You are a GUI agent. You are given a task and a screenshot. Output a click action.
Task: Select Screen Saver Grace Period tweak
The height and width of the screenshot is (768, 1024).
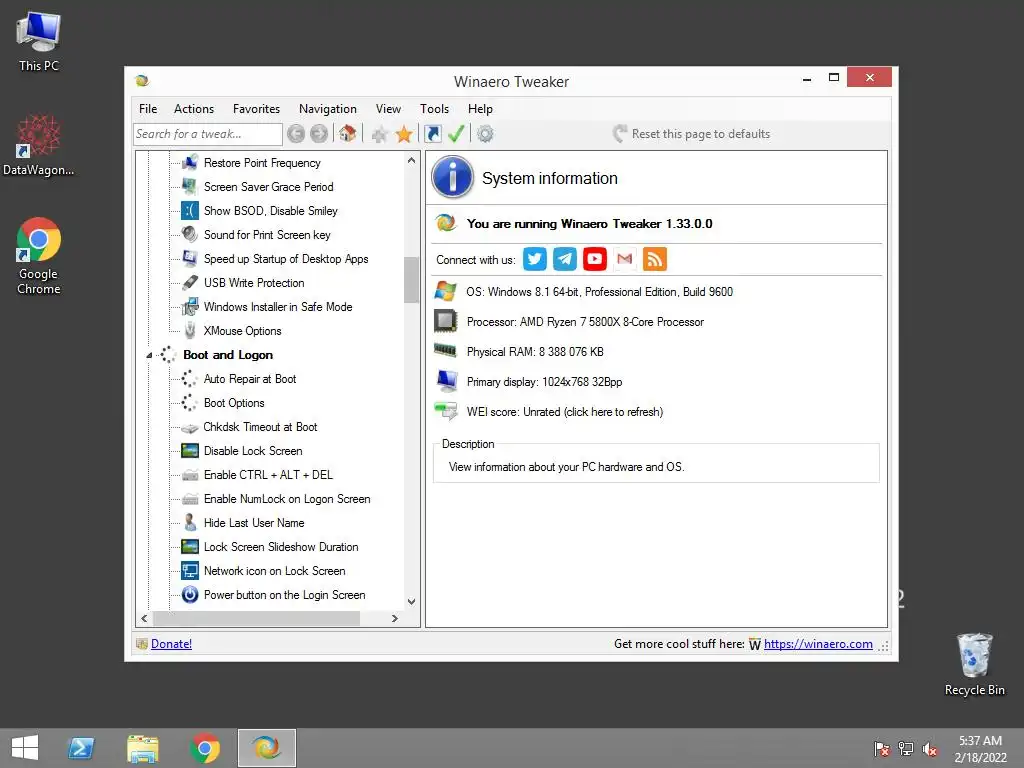point(268,187)
